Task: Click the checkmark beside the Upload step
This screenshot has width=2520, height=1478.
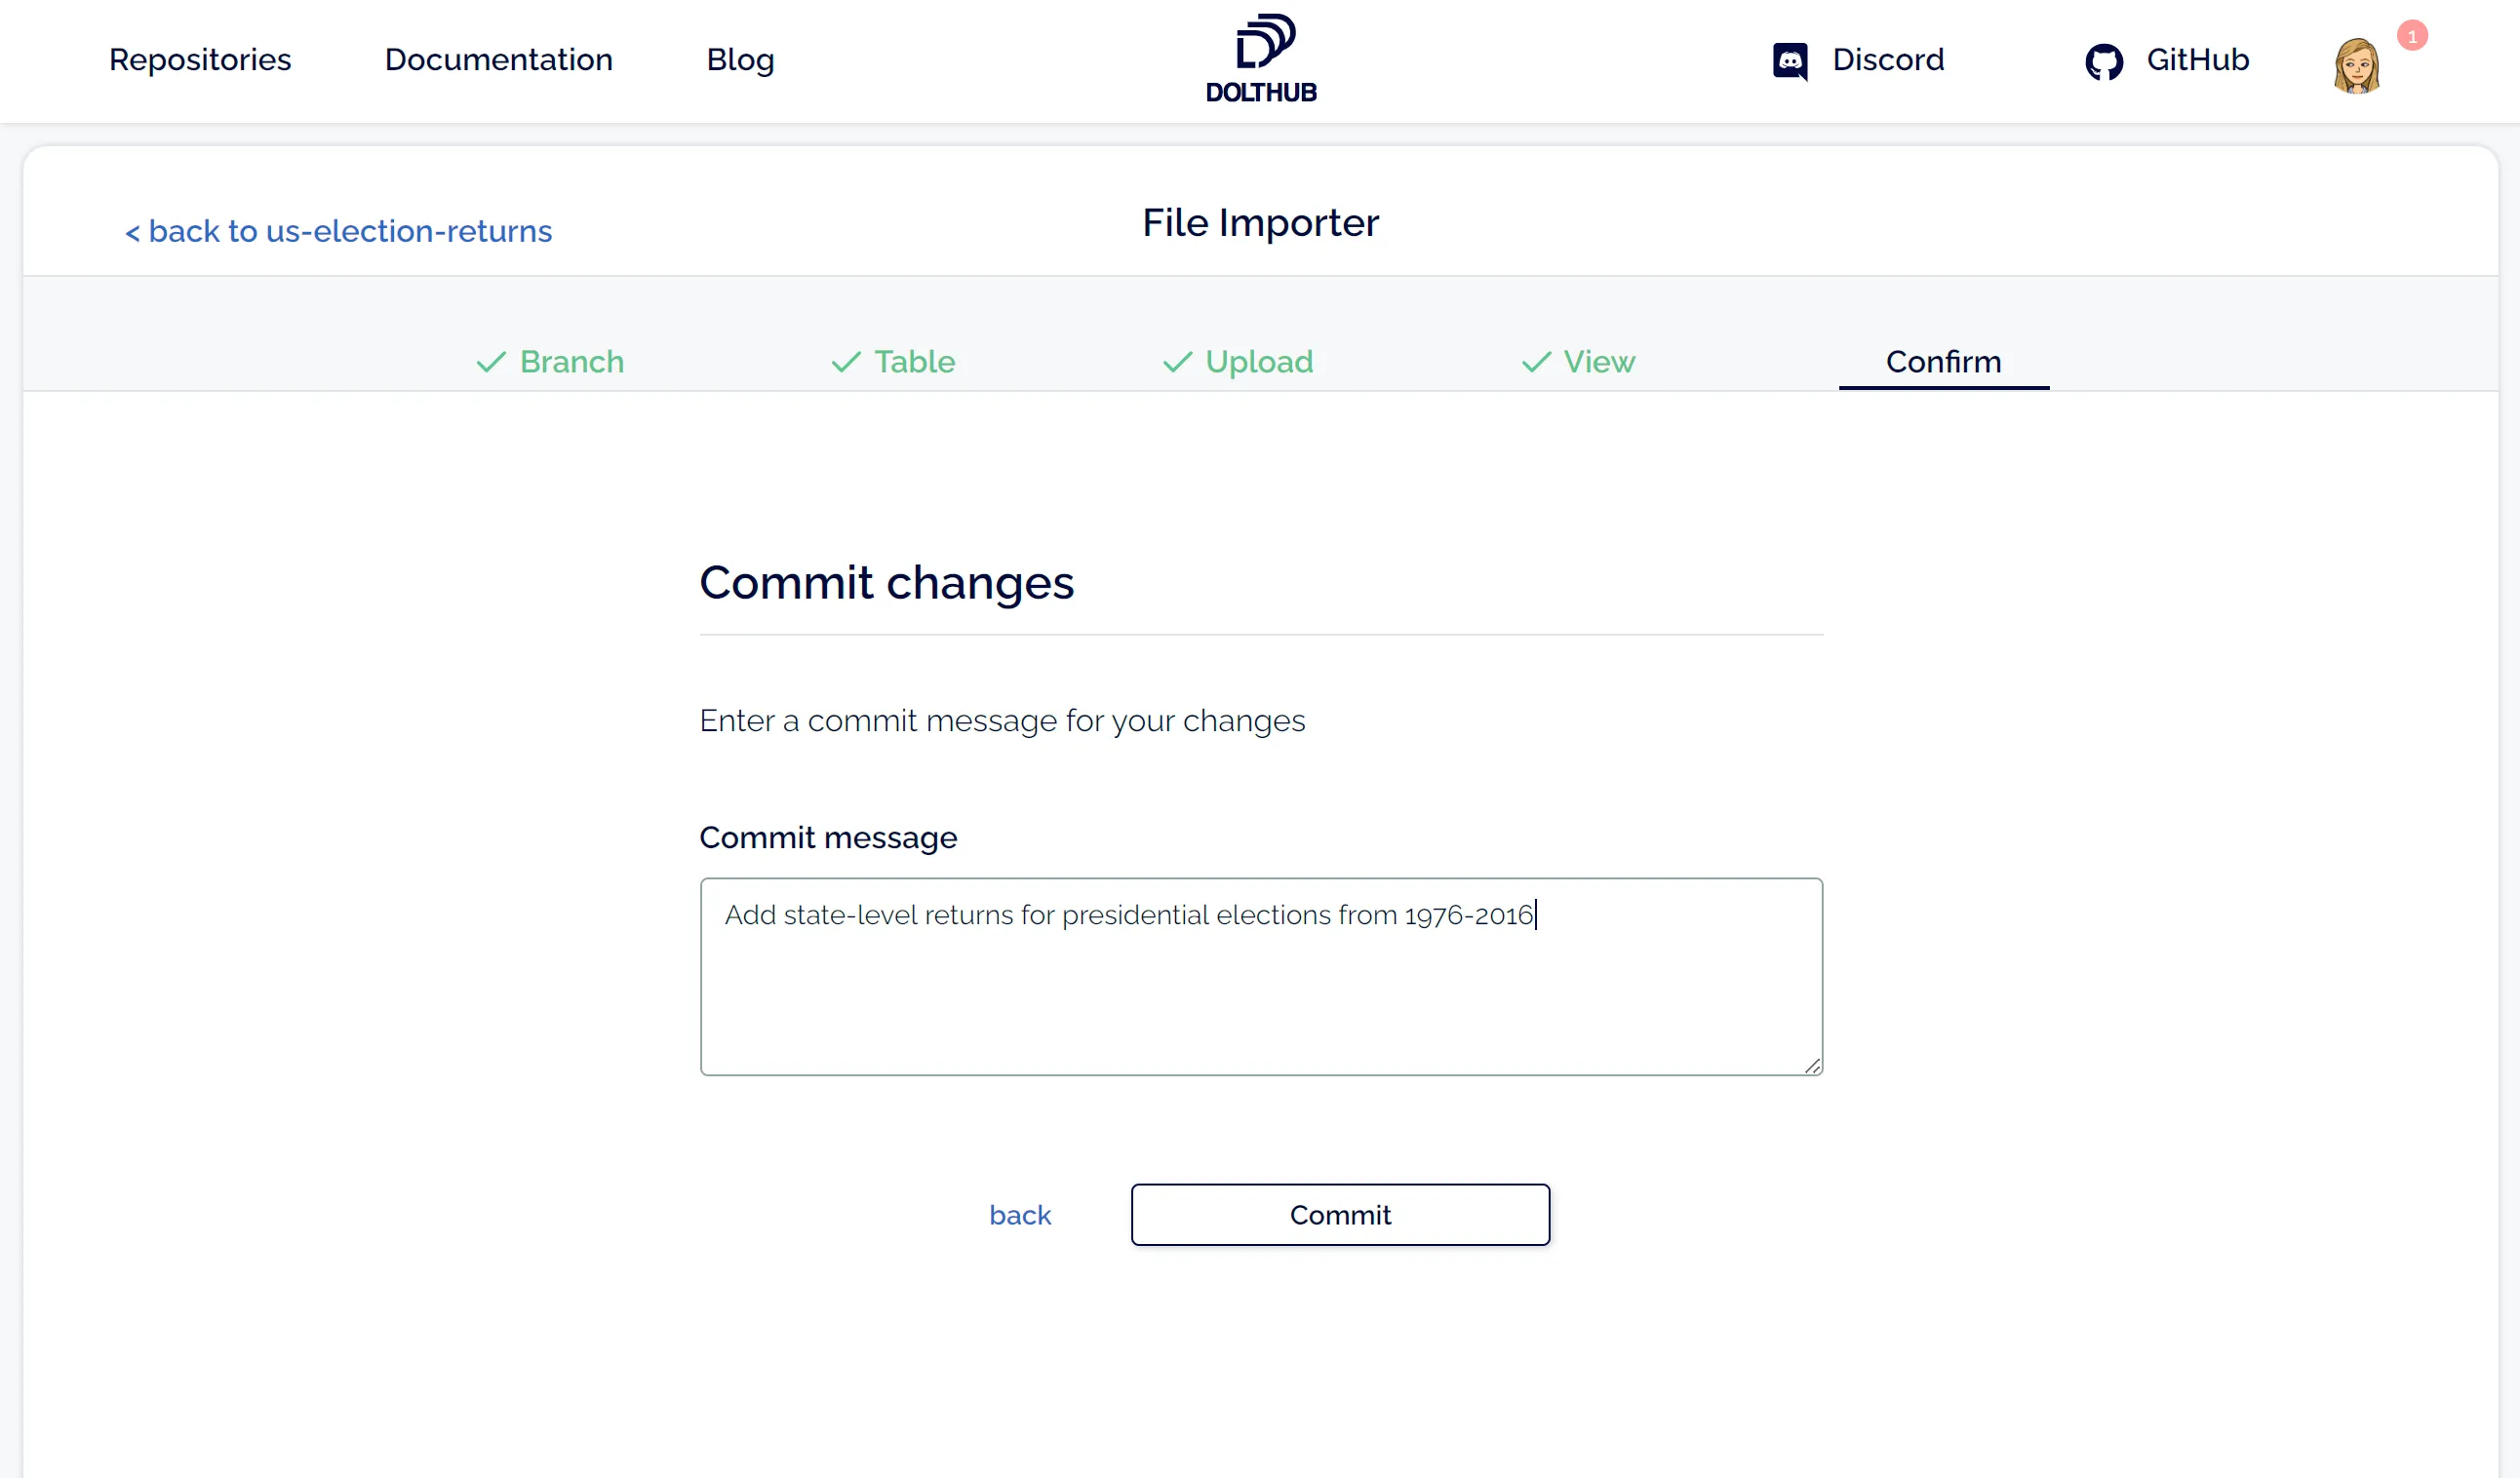Action: click(1176, 362)
